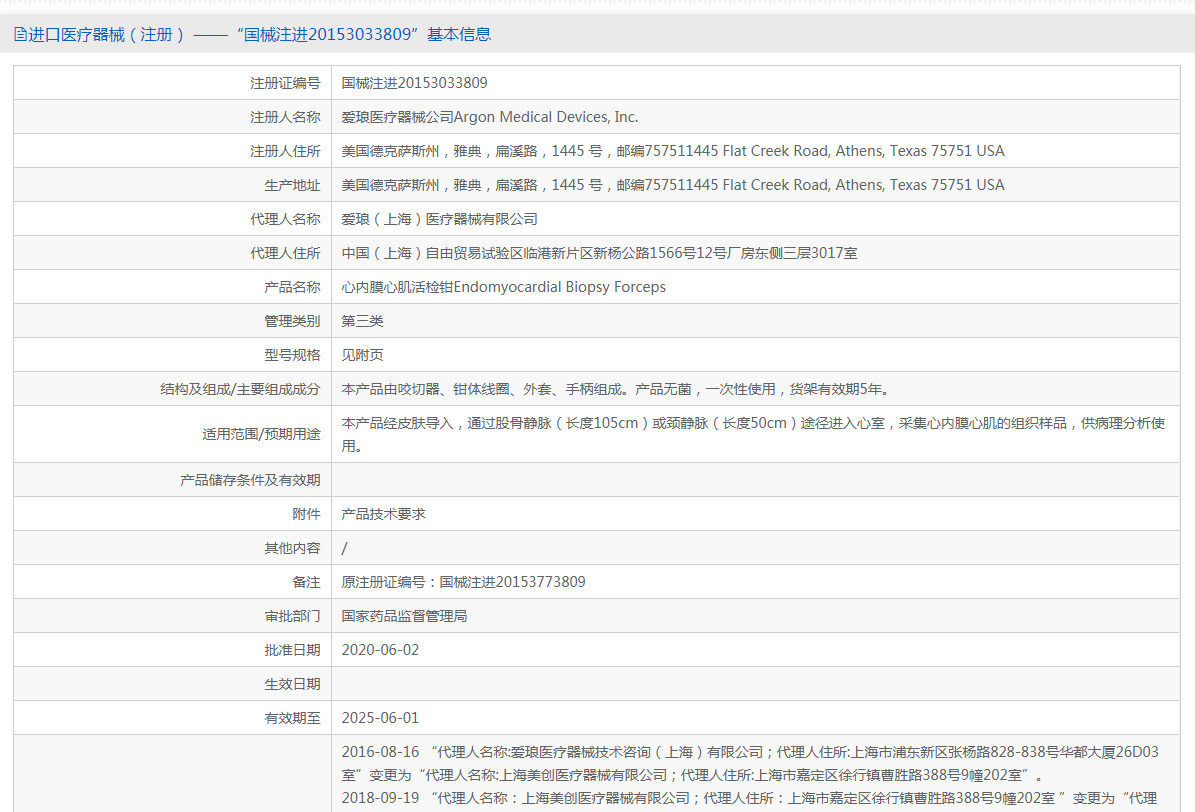Select agent name 爱琅（上海）医疗器械有限公司
The height and width of the screenshot is (812, 1195).
[440, 219]
